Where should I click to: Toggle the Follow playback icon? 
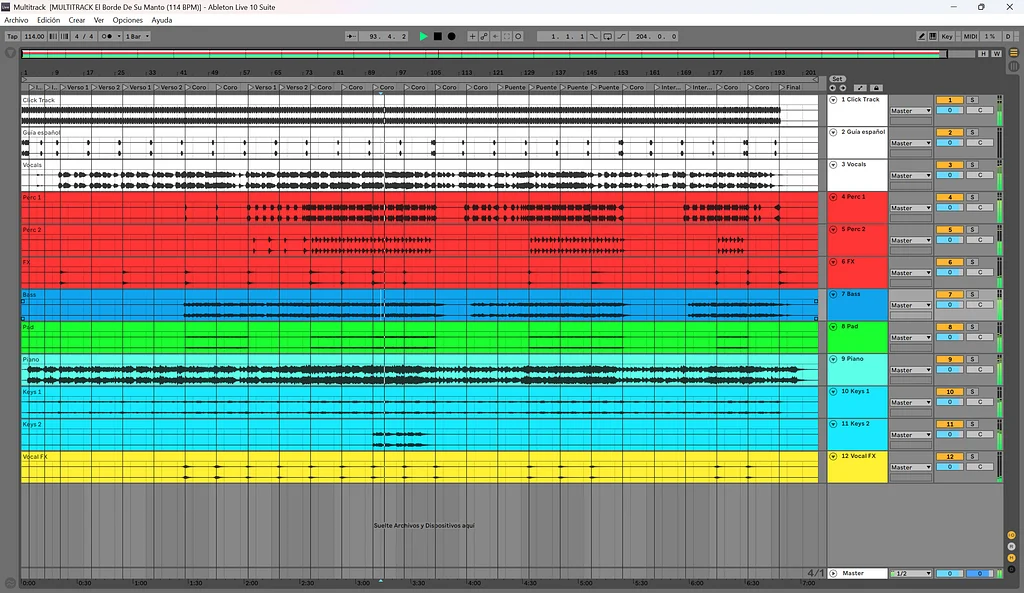point(351,37)
